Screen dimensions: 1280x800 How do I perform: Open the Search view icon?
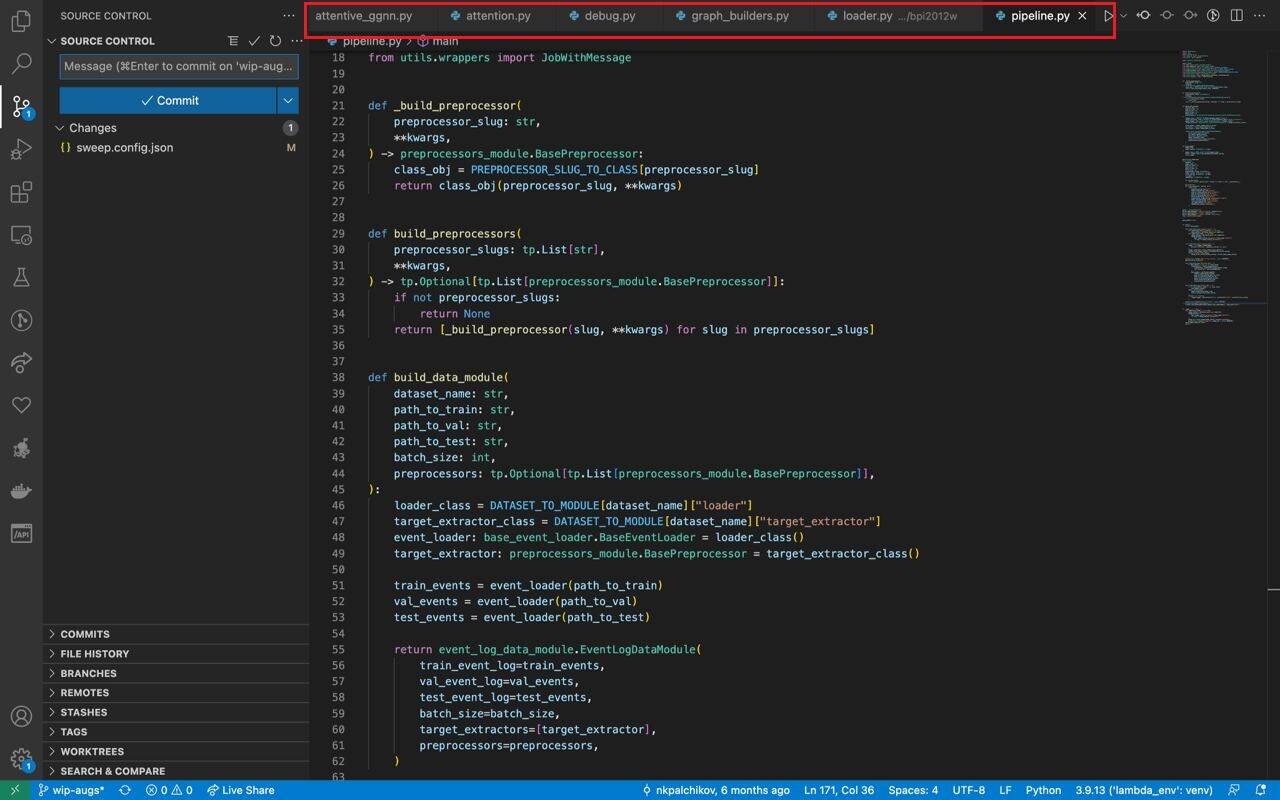(x=21, y=64)
